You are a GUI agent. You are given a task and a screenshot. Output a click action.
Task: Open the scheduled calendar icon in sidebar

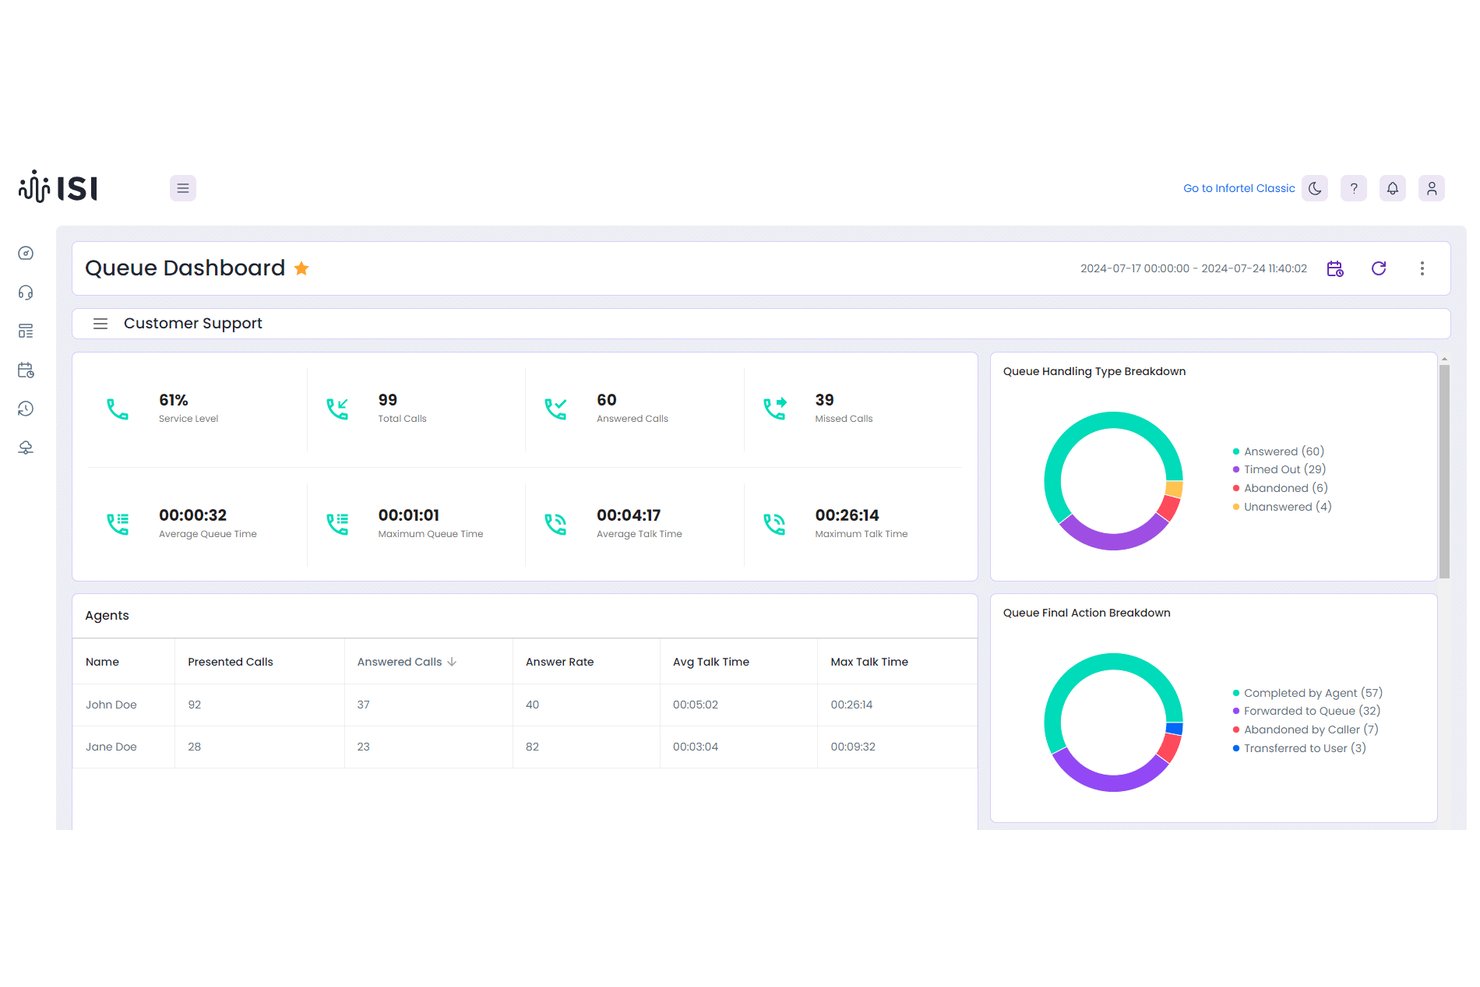(x=26, y=370)
